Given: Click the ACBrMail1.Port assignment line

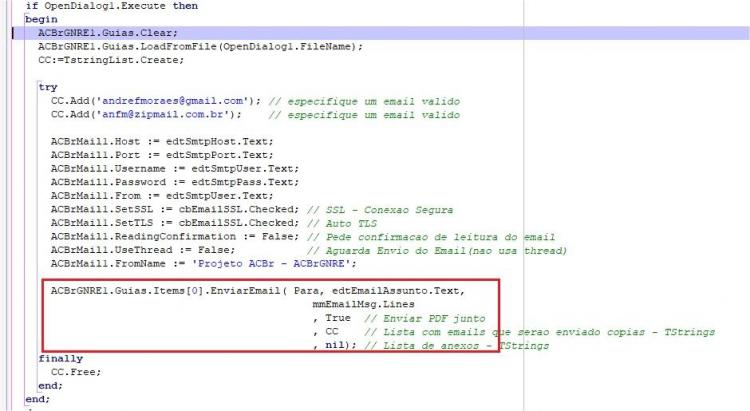Looking at the screenshot, I should tap(162, 155).
